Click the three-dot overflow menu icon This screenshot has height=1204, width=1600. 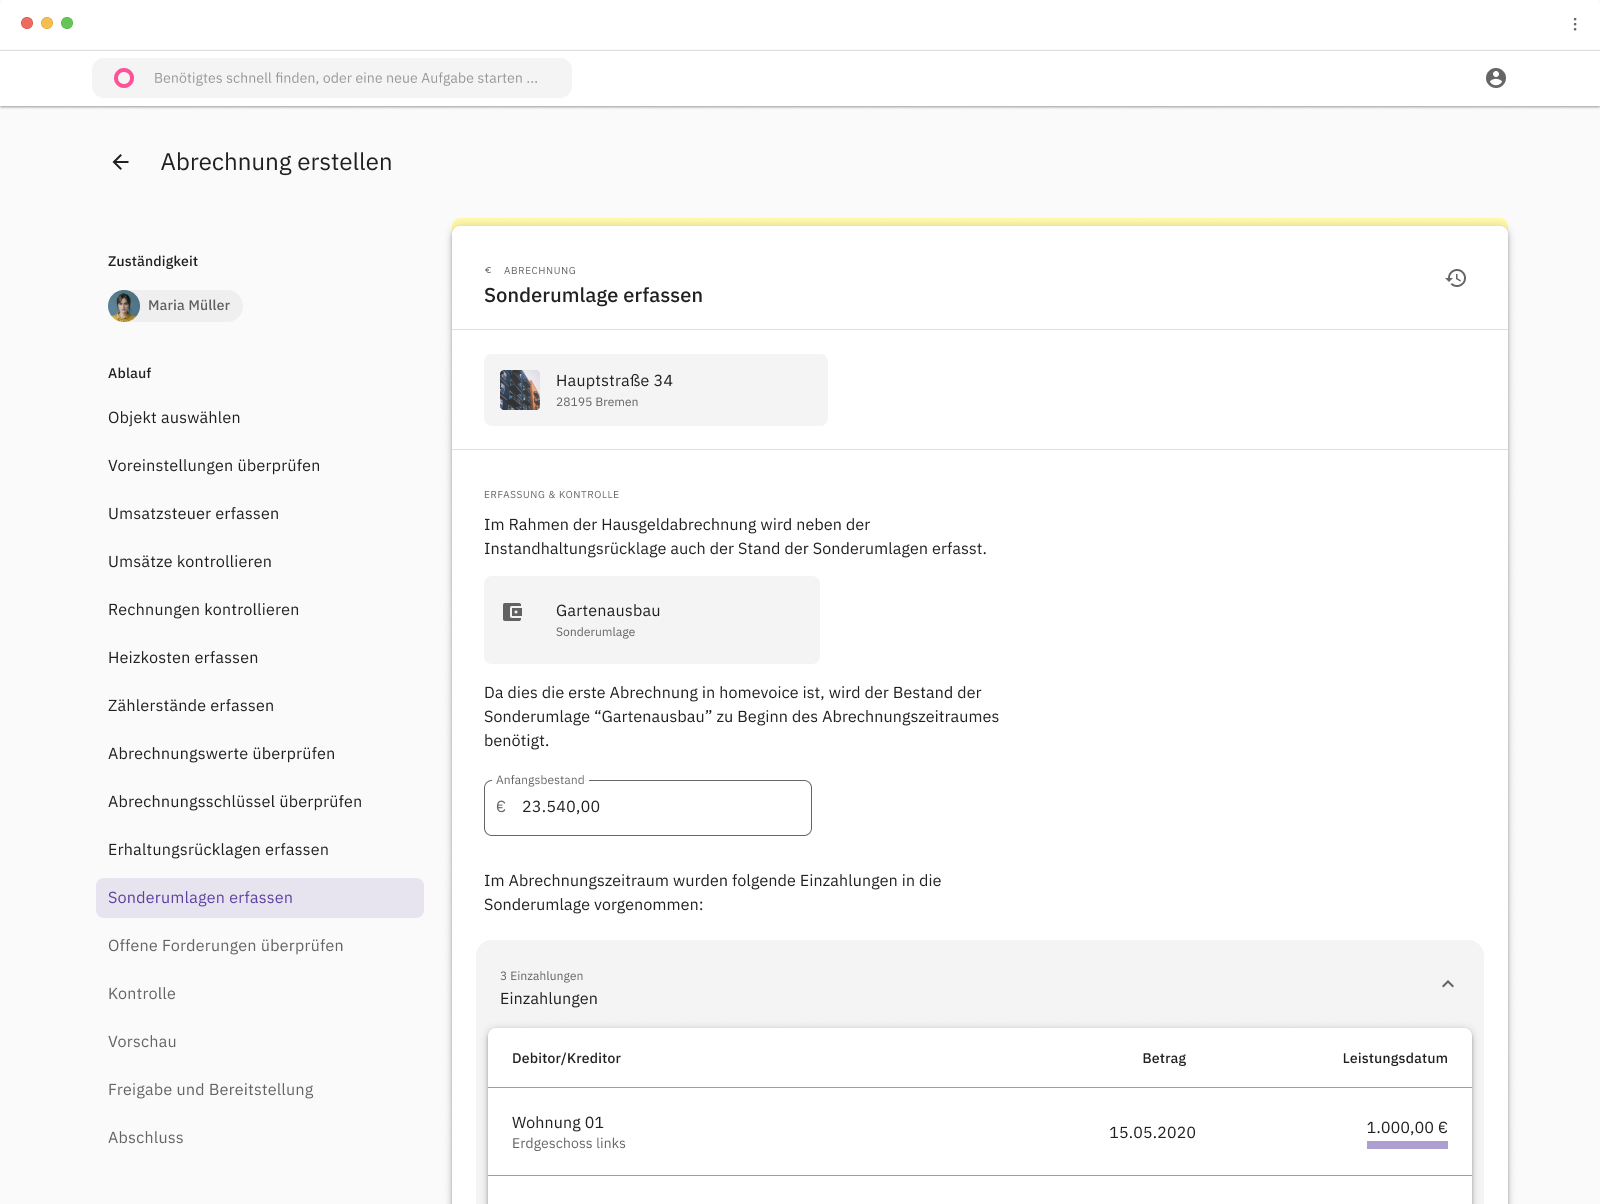pyautogui.click(x=1574, y=24)
